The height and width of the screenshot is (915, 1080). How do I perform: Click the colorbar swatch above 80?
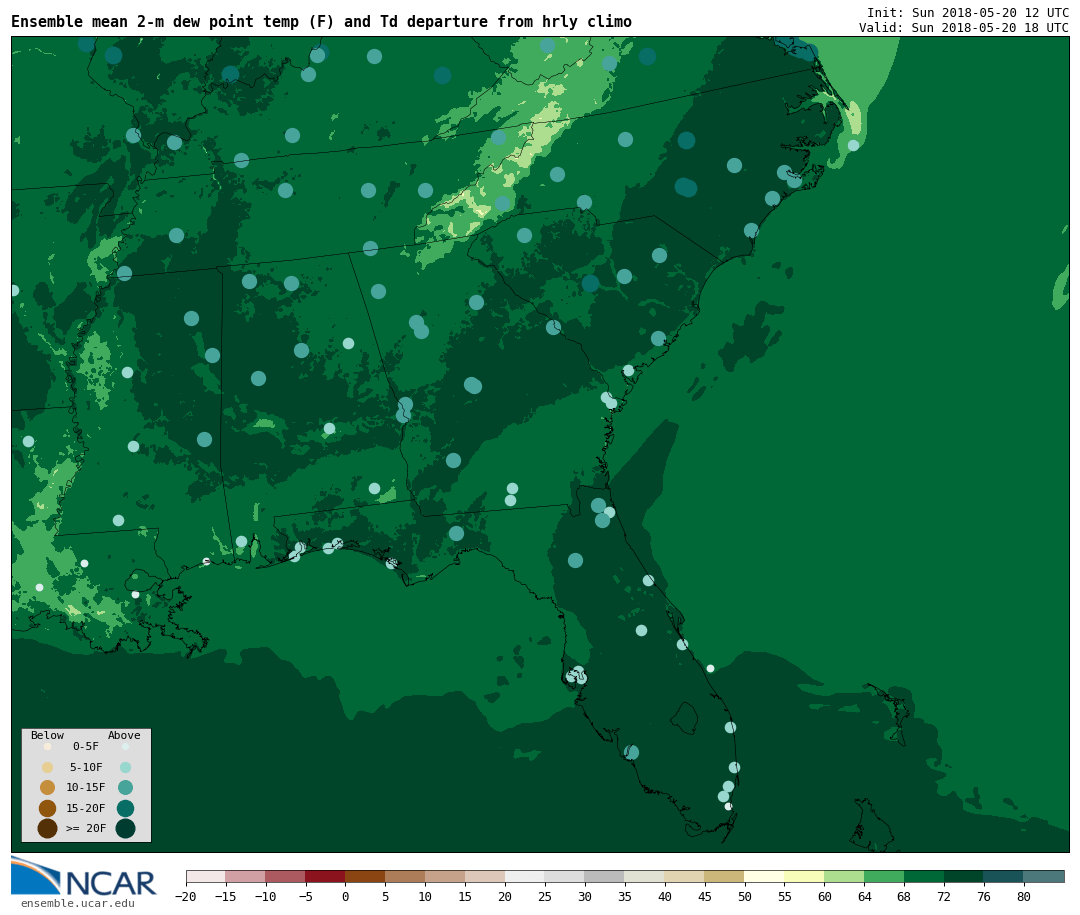pos(1044,876)
